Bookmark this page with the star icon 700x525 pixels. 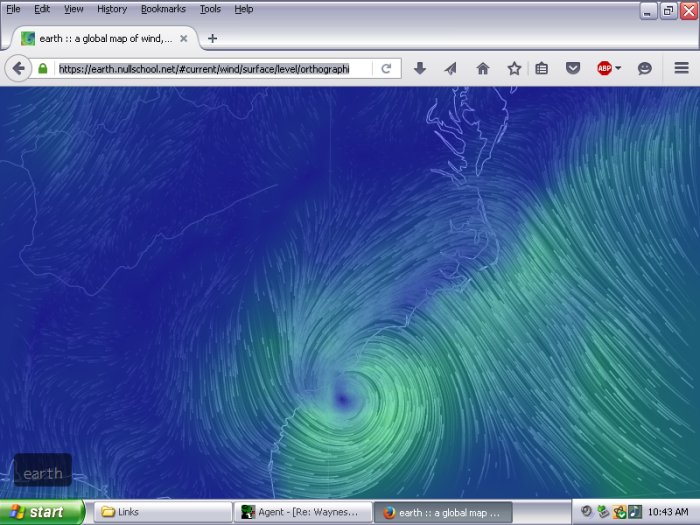click(514, 68)
